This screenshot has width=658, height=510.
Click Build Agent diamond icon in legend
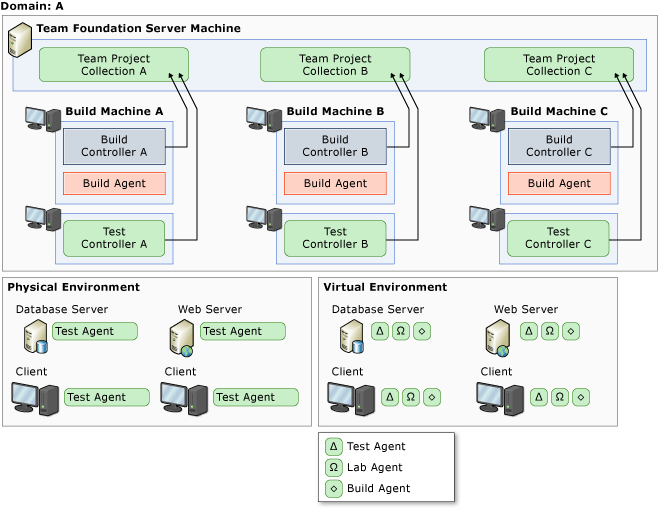[x=334, y=489]
